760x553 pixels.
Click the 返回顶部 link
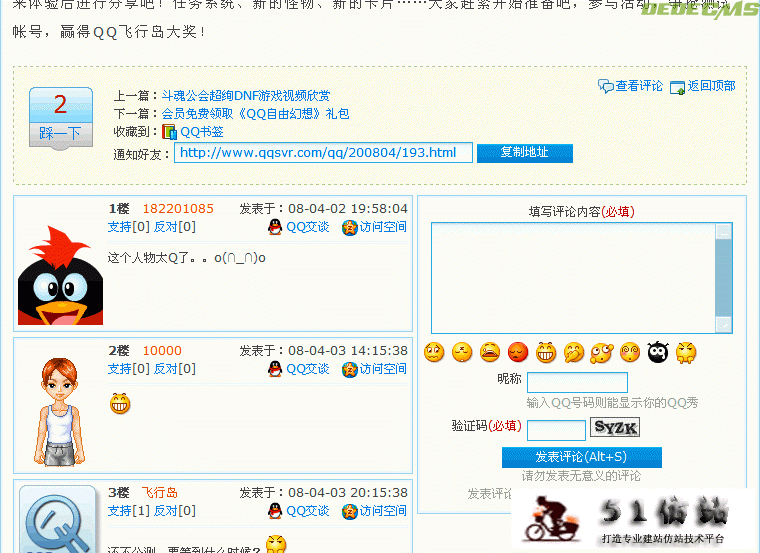(711, 86)
